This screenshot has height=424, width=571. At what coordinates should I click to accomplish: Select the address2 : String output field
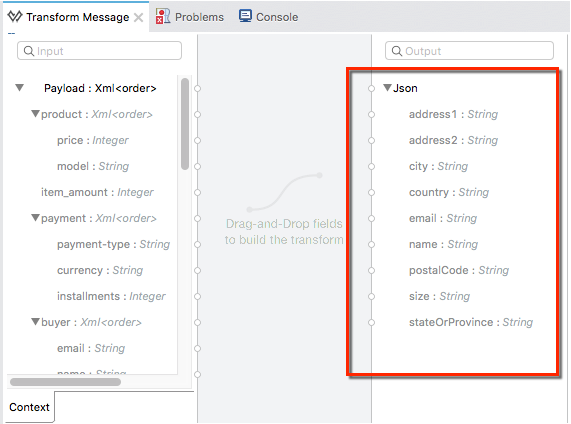[453, 140]
